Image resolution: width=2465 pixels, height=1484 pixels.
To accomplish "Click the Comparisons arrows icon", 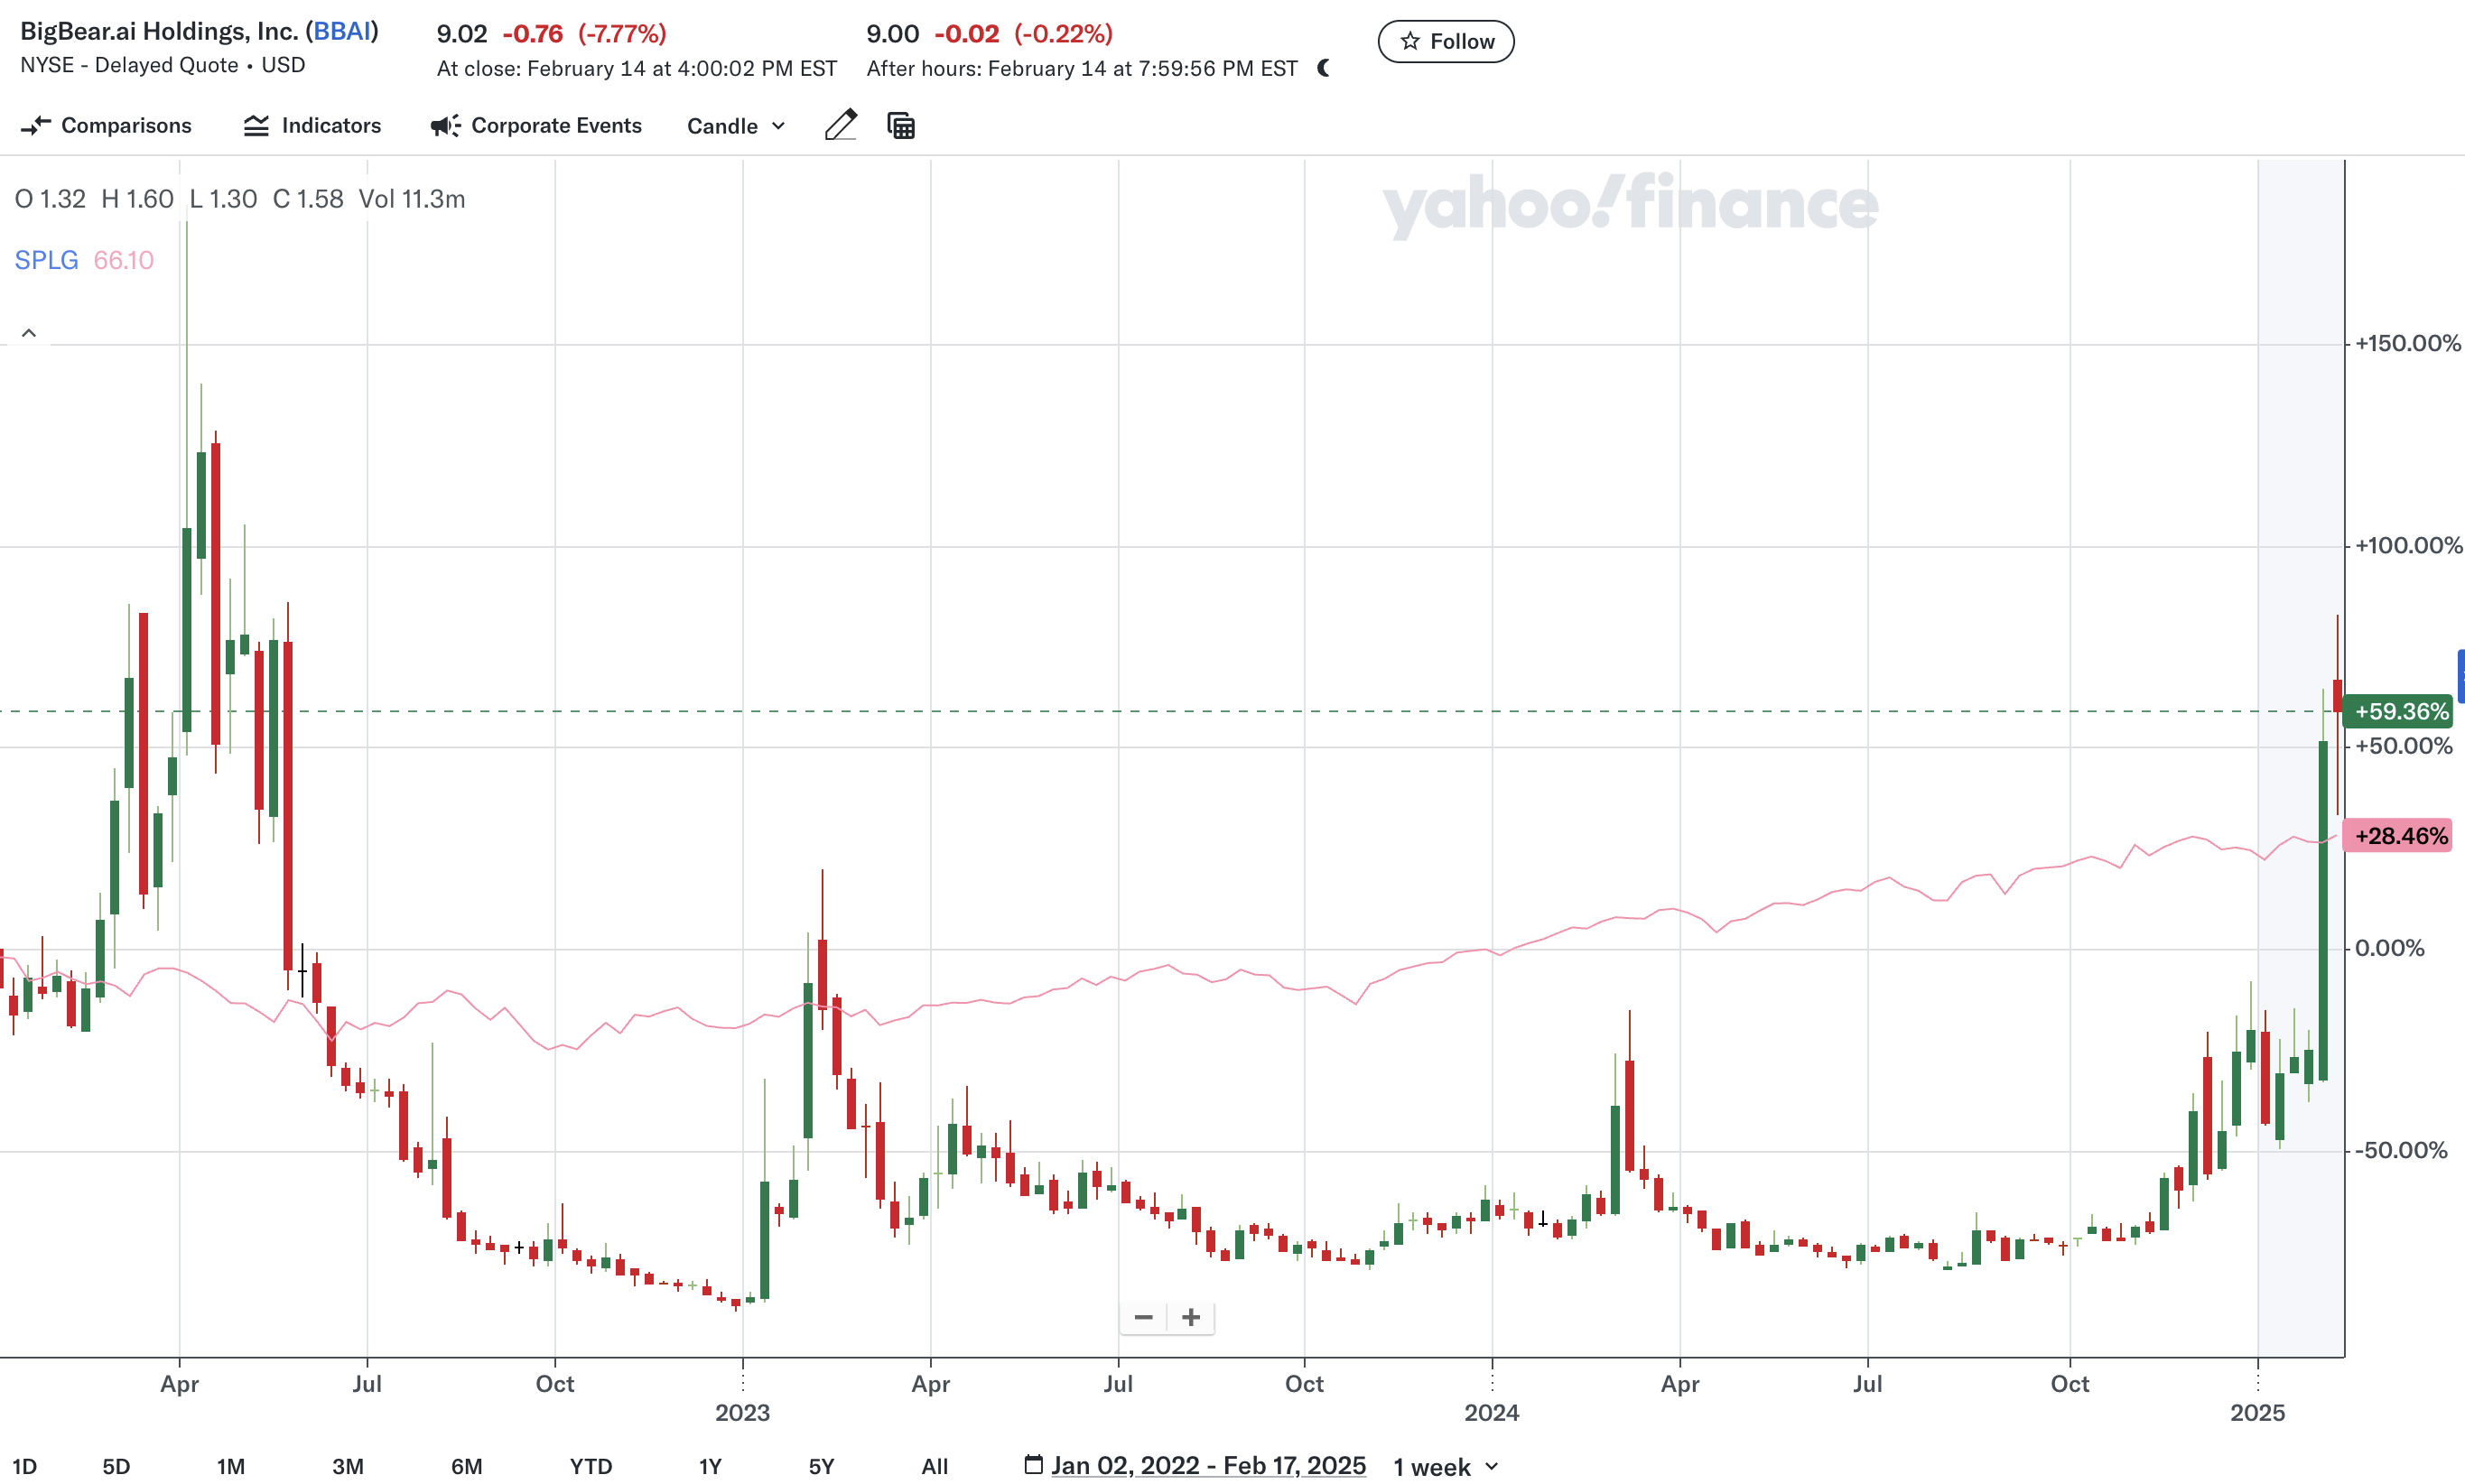I will 35,125.
